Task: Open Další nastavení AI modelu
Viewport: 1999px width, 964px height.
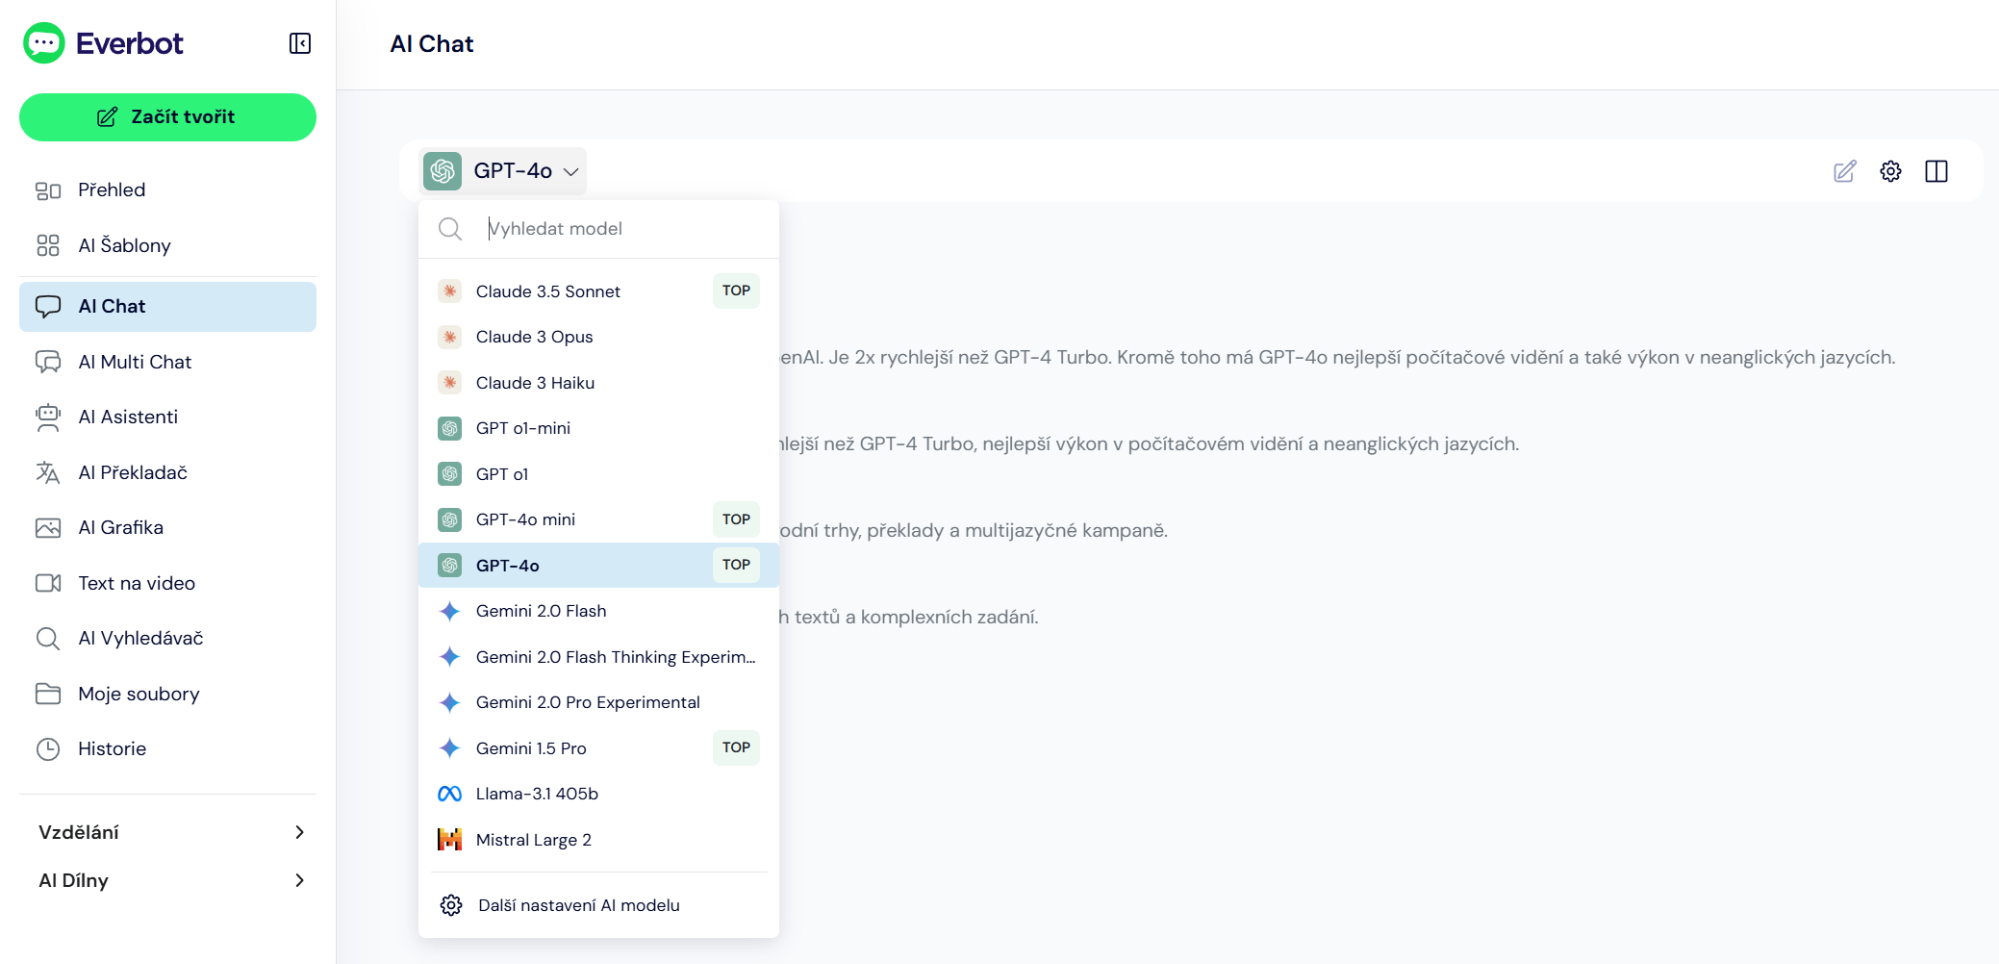Action: coord(598,905)
